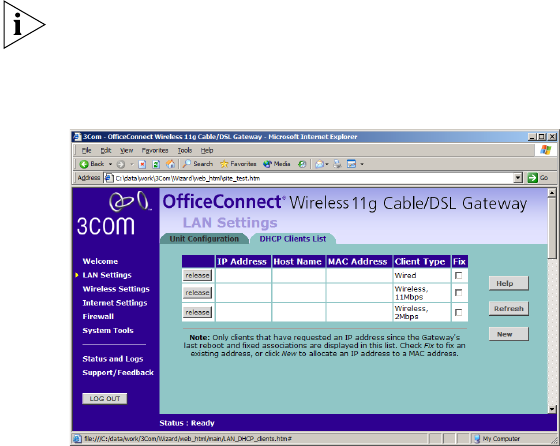Click the LOG OUT button
Viewport: 560px width, 446px height.
click(105, 399)
